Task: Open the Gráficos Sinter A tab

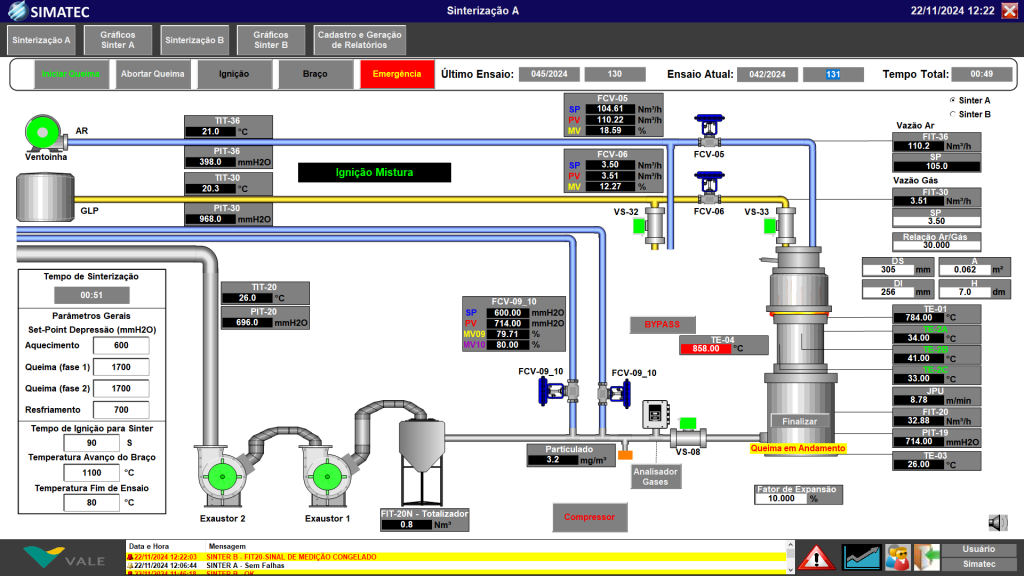Action: click(x=118, y=40)
